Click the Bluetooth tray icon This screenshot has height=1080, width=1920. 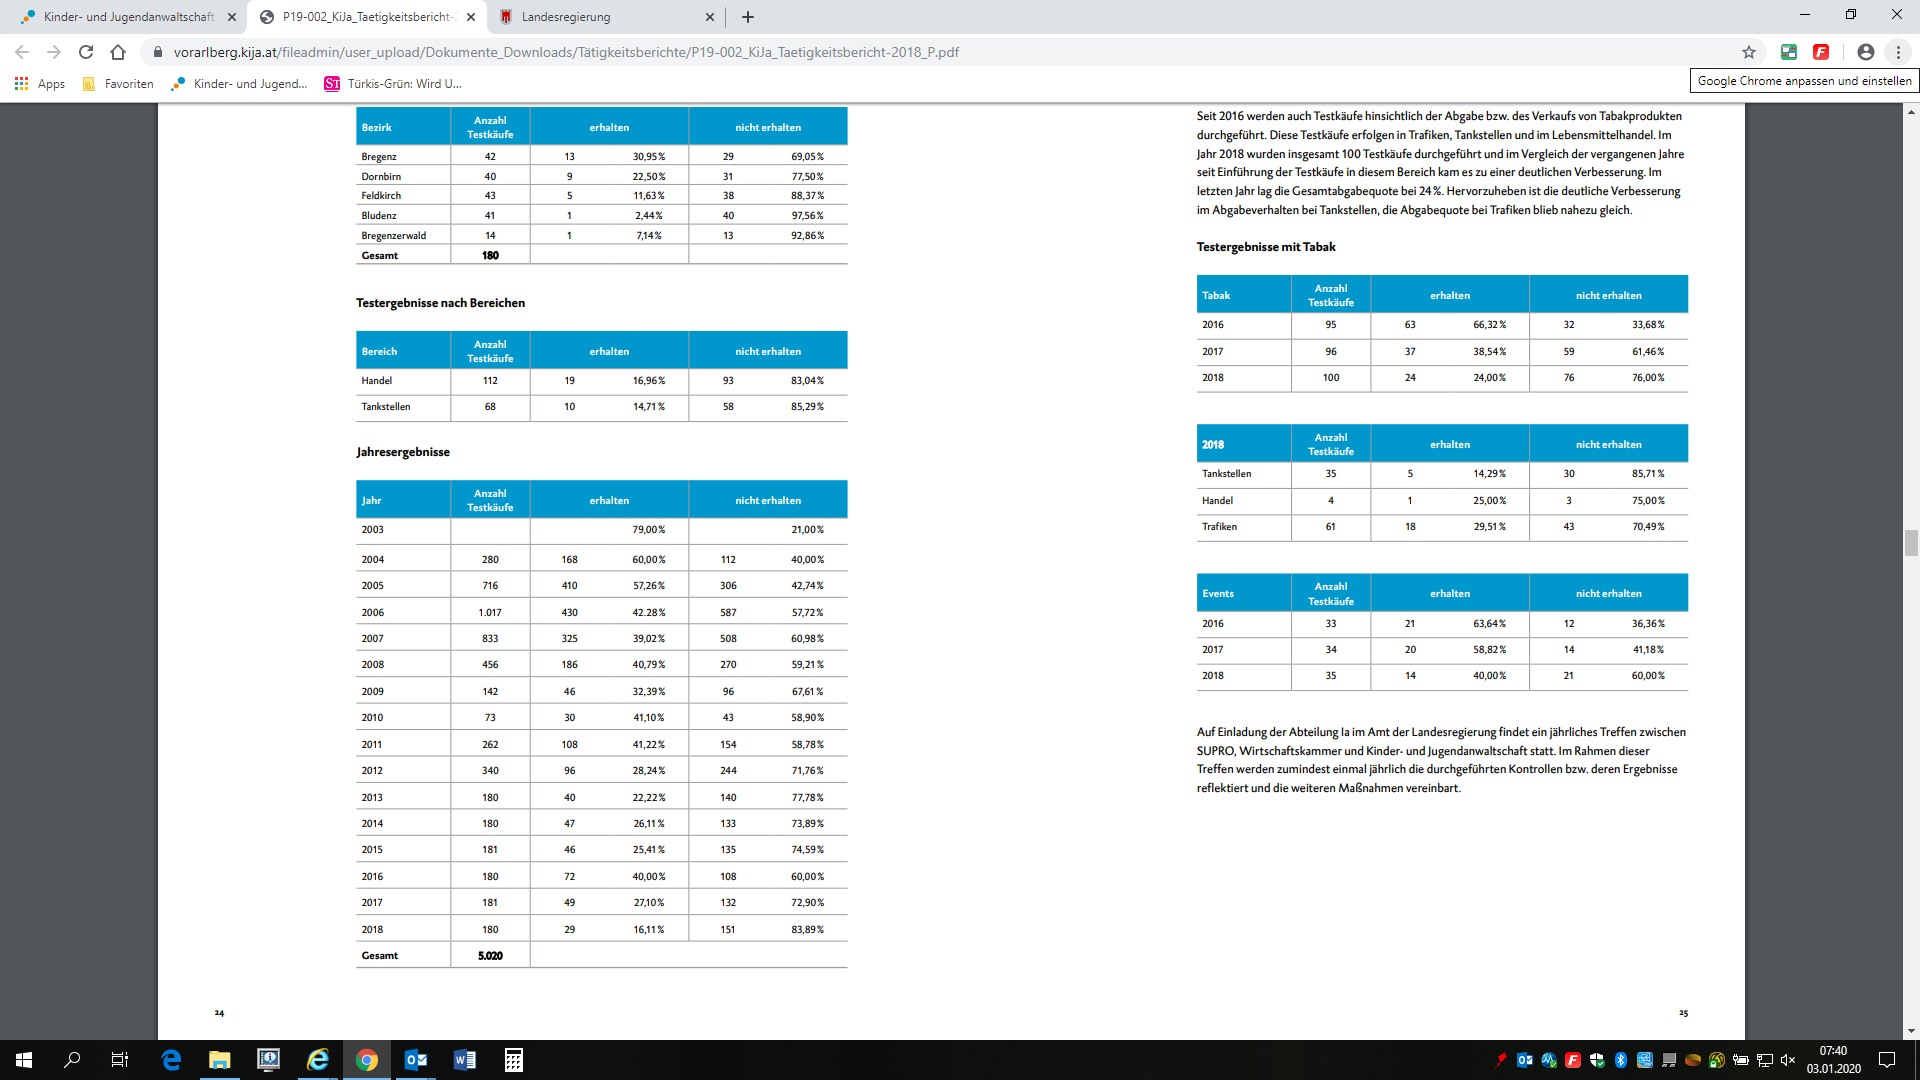click(x=1620, y=1060)
